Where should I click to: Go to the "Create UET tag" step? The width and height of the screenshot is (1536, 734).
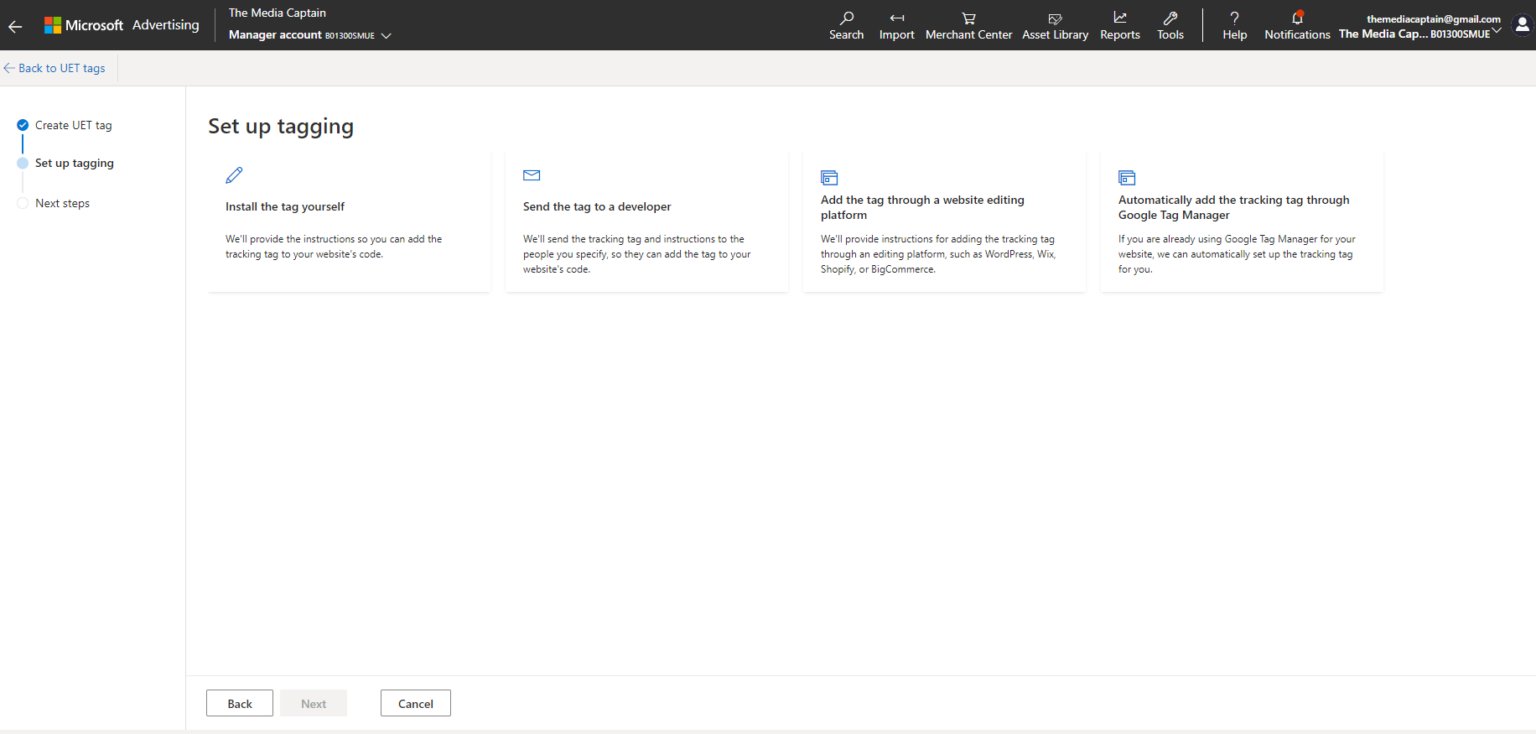tap(73, 124)
